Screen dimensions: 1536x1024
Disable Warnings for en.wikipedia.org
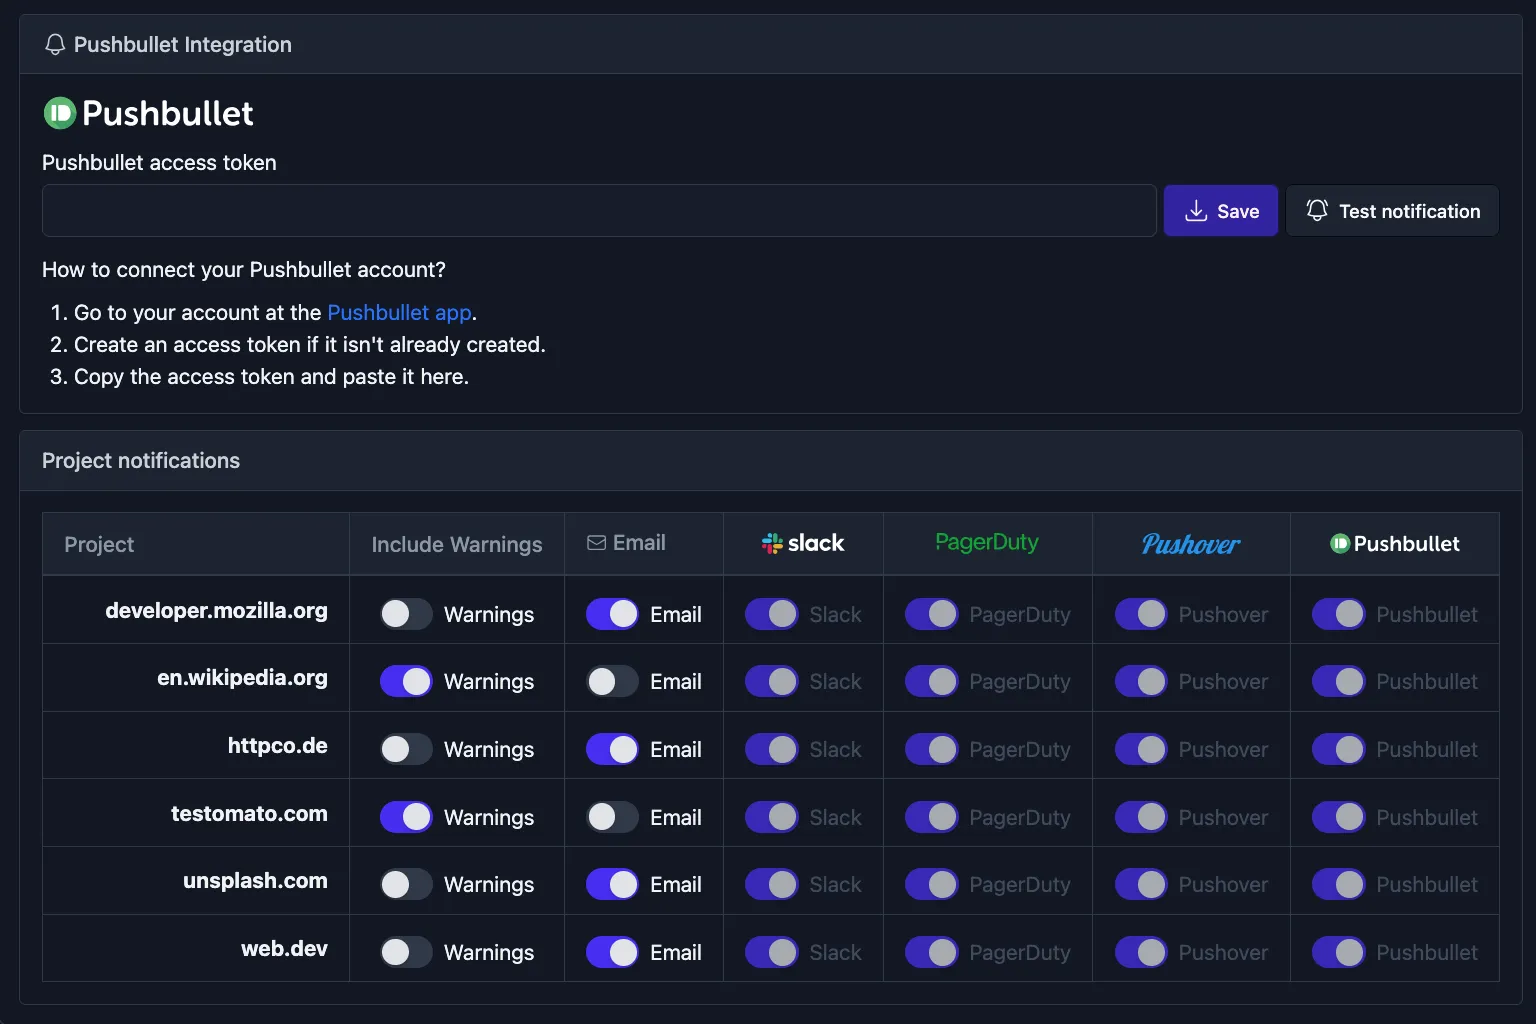(405, 681)
